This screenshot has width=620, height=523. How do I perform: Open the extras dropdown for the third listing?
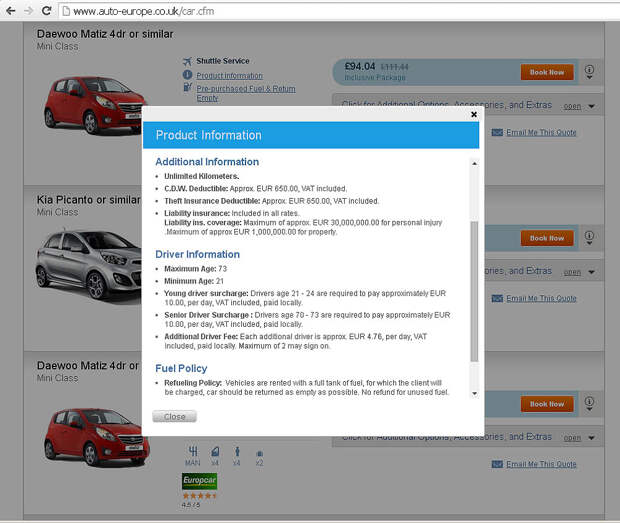pos(580,438)
